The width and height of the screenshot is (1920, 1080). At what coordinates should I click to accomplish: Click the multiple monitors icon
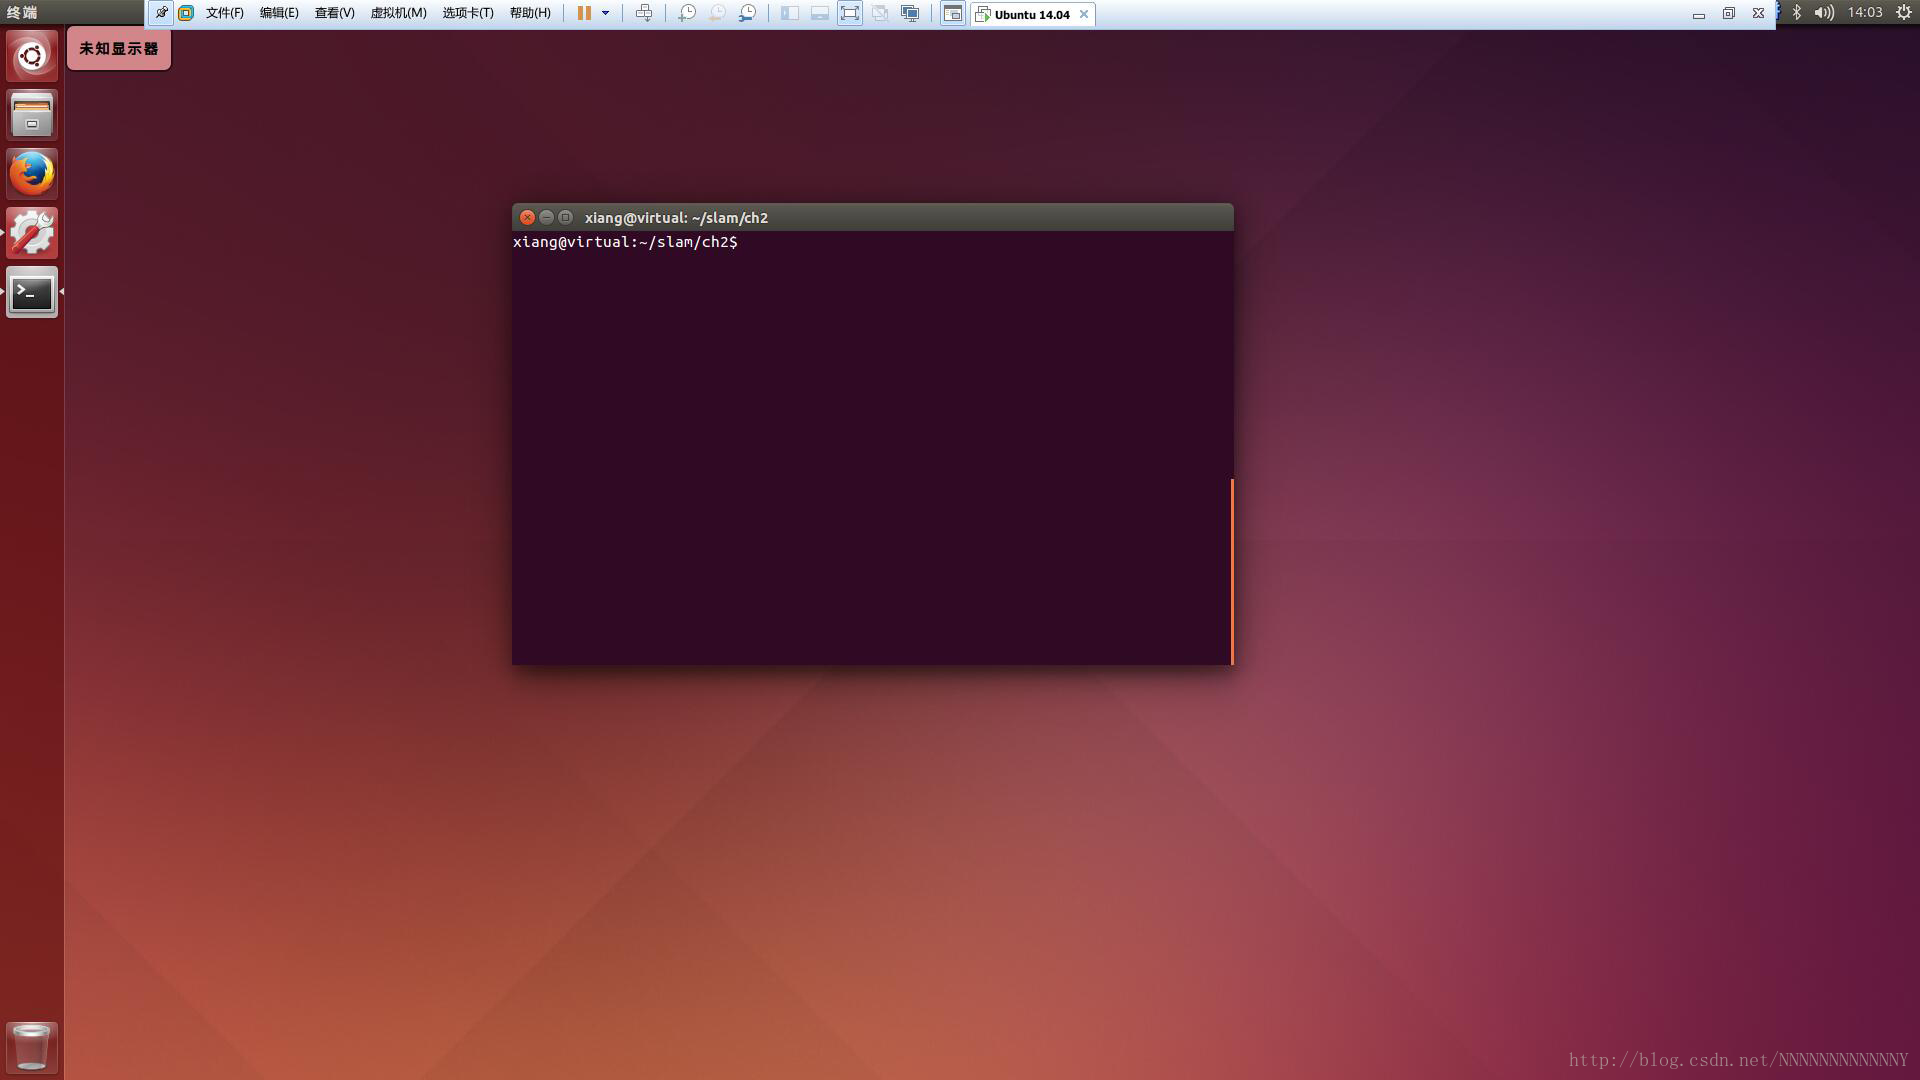(x=910, y=13)
